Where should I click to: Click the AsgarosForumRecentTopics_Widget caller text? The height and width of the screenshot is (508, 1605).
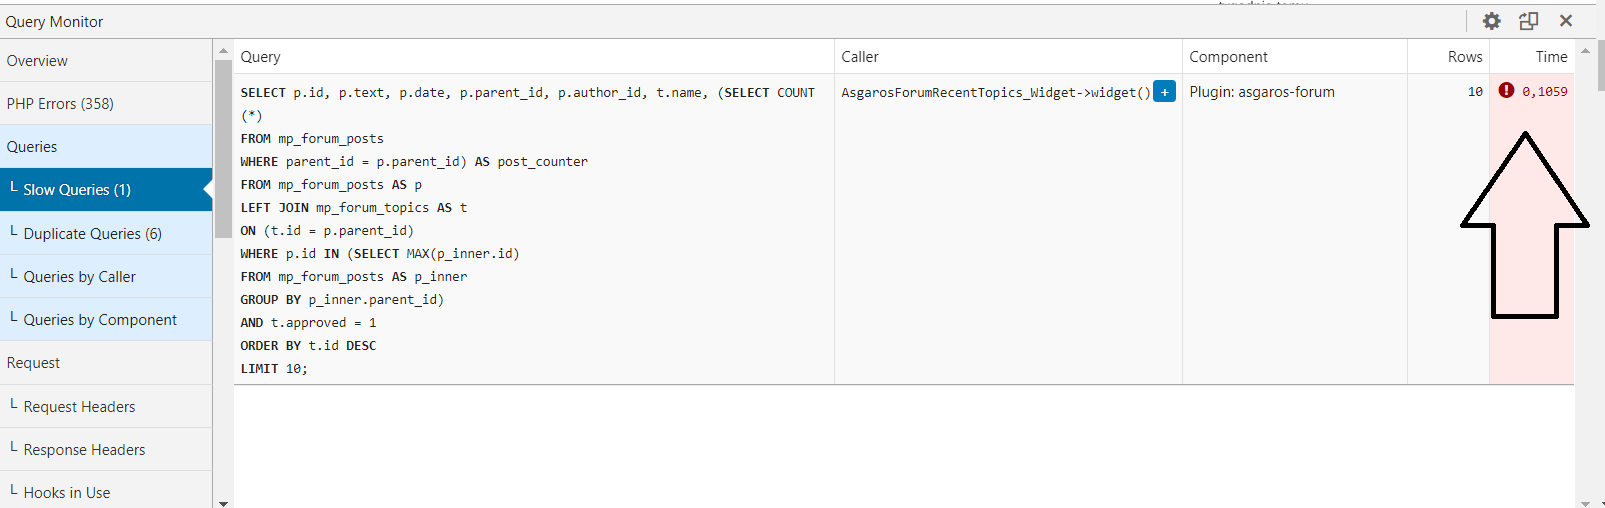[995, 92]
